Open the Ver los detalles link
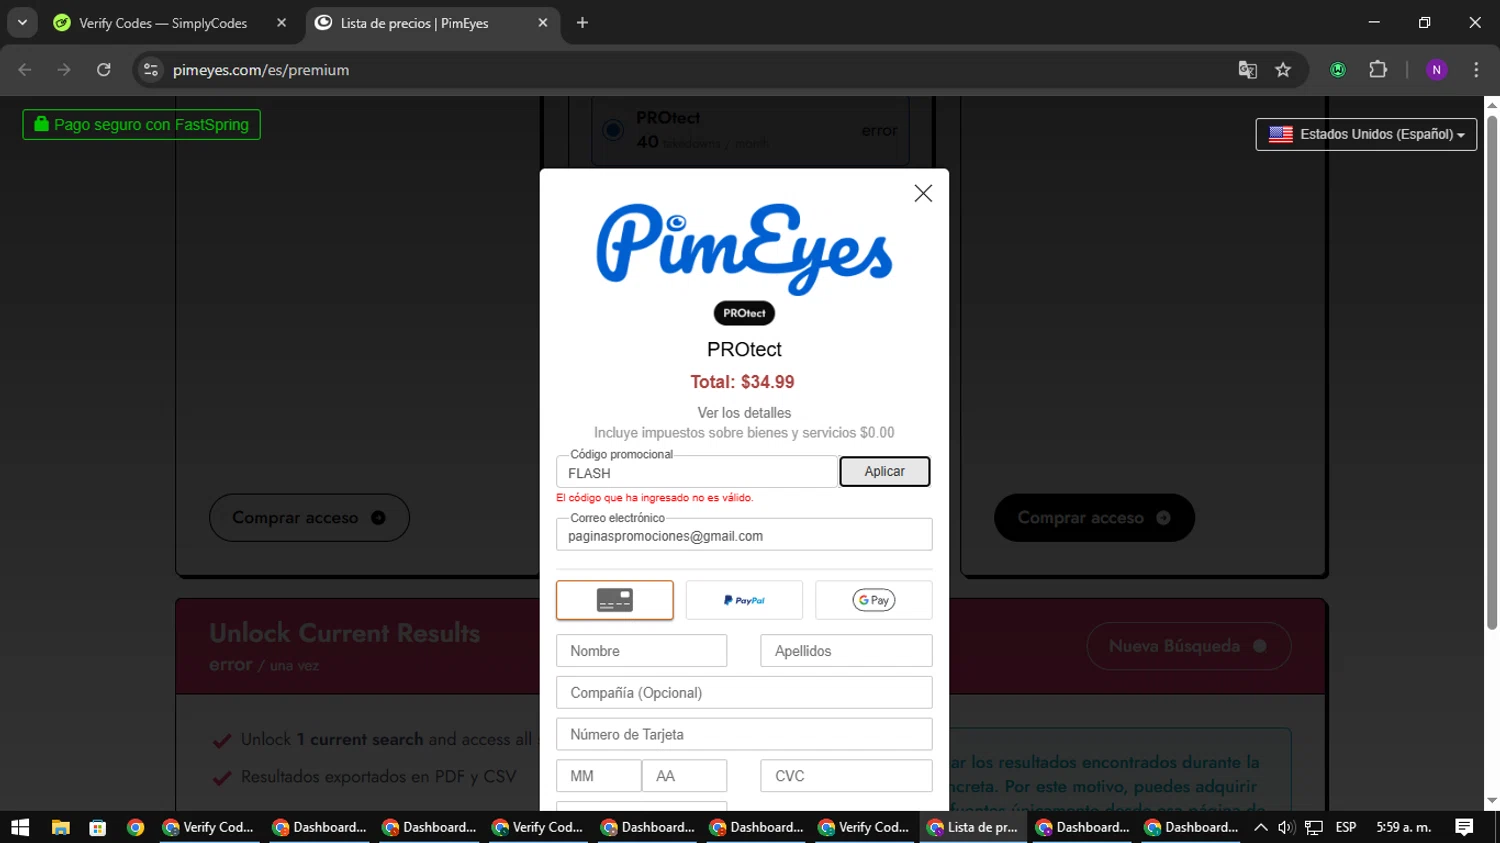Screen dimensions: 1500x843 744,413
